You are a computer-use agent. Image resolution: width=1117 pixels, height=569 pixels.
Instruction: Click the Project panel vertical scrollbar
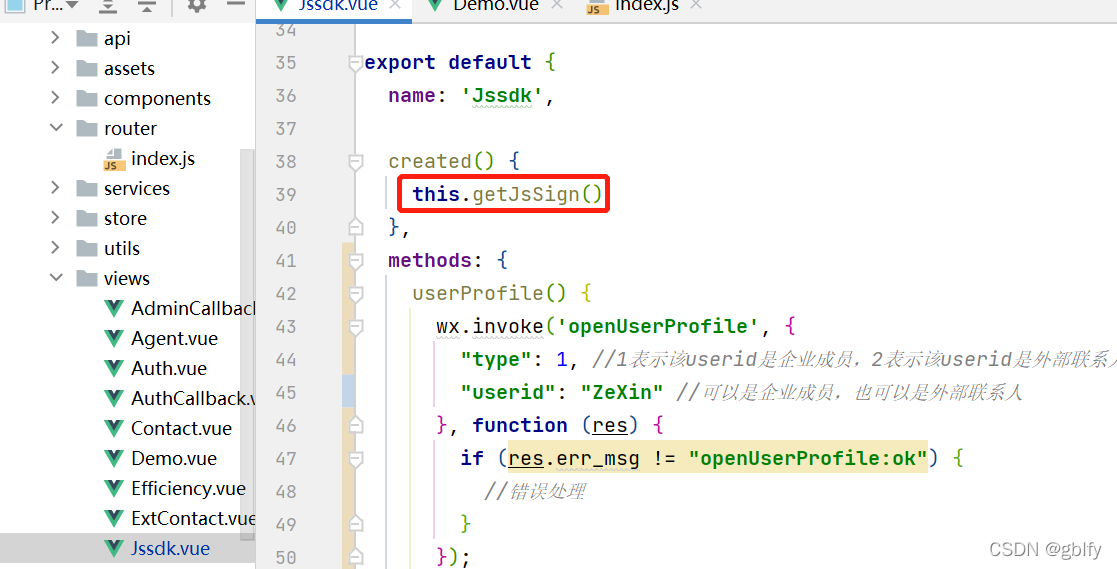pos(247,345)
